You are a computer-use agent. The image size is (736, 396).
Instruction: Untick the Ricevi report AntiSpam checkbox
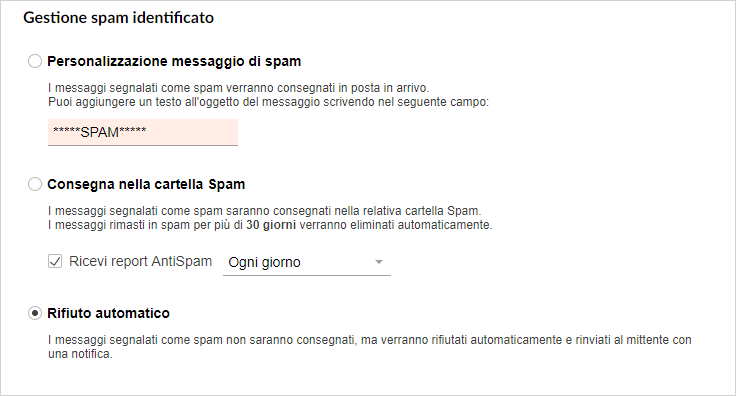(x=55, y=261)
